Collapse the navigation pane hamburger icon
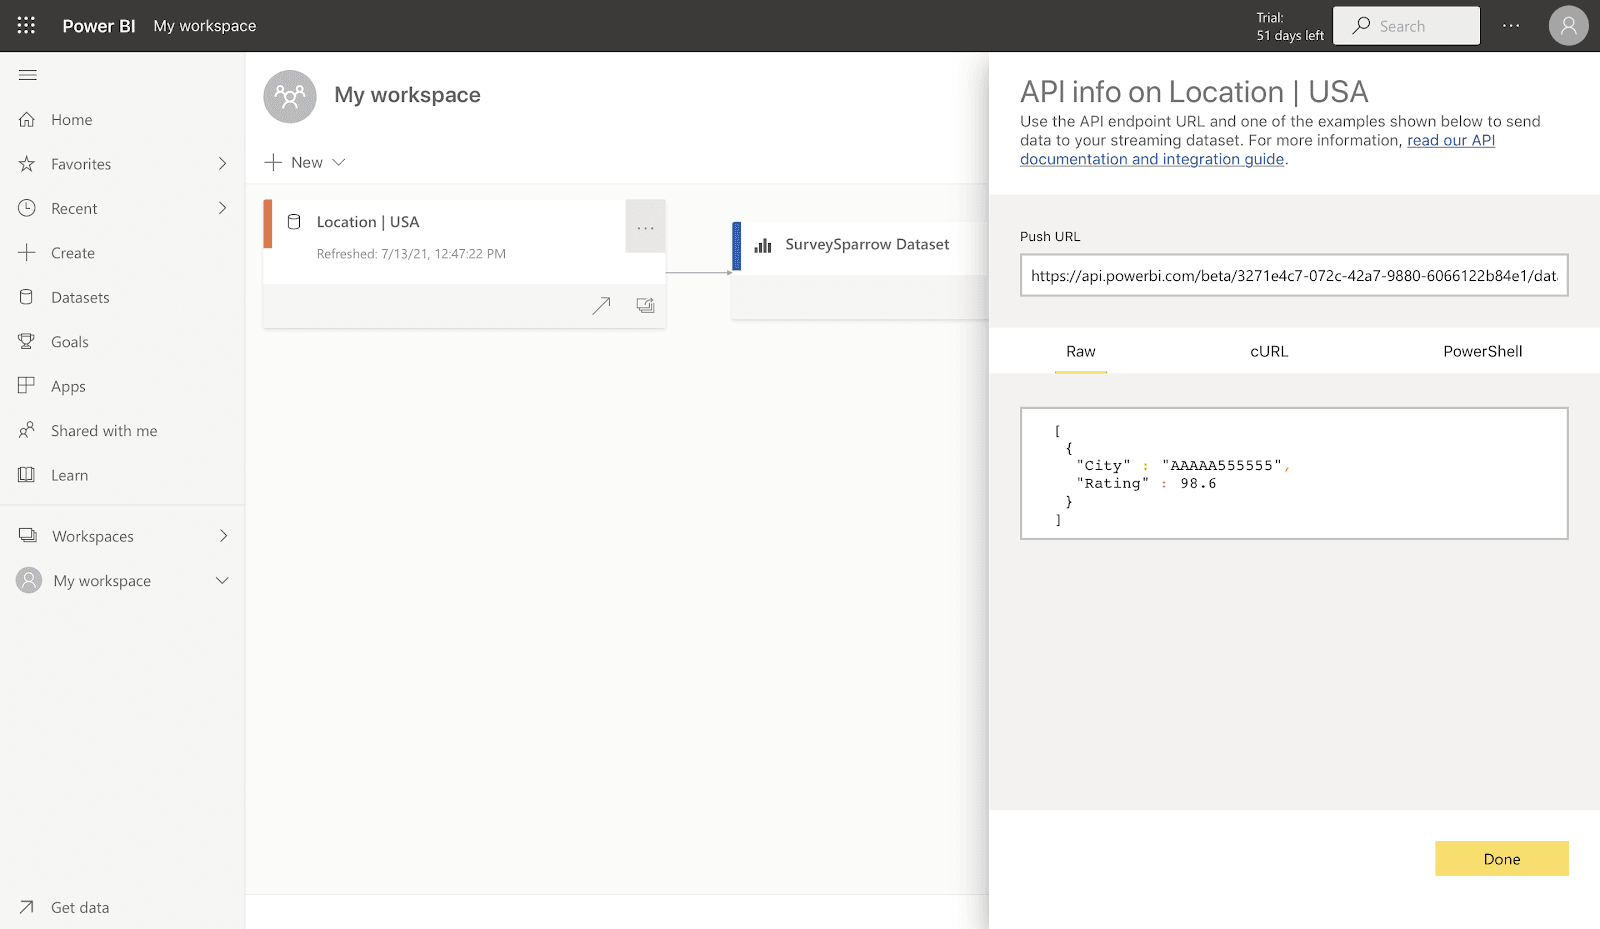This screenshot has width=1600, height=929. coord(28,75)
